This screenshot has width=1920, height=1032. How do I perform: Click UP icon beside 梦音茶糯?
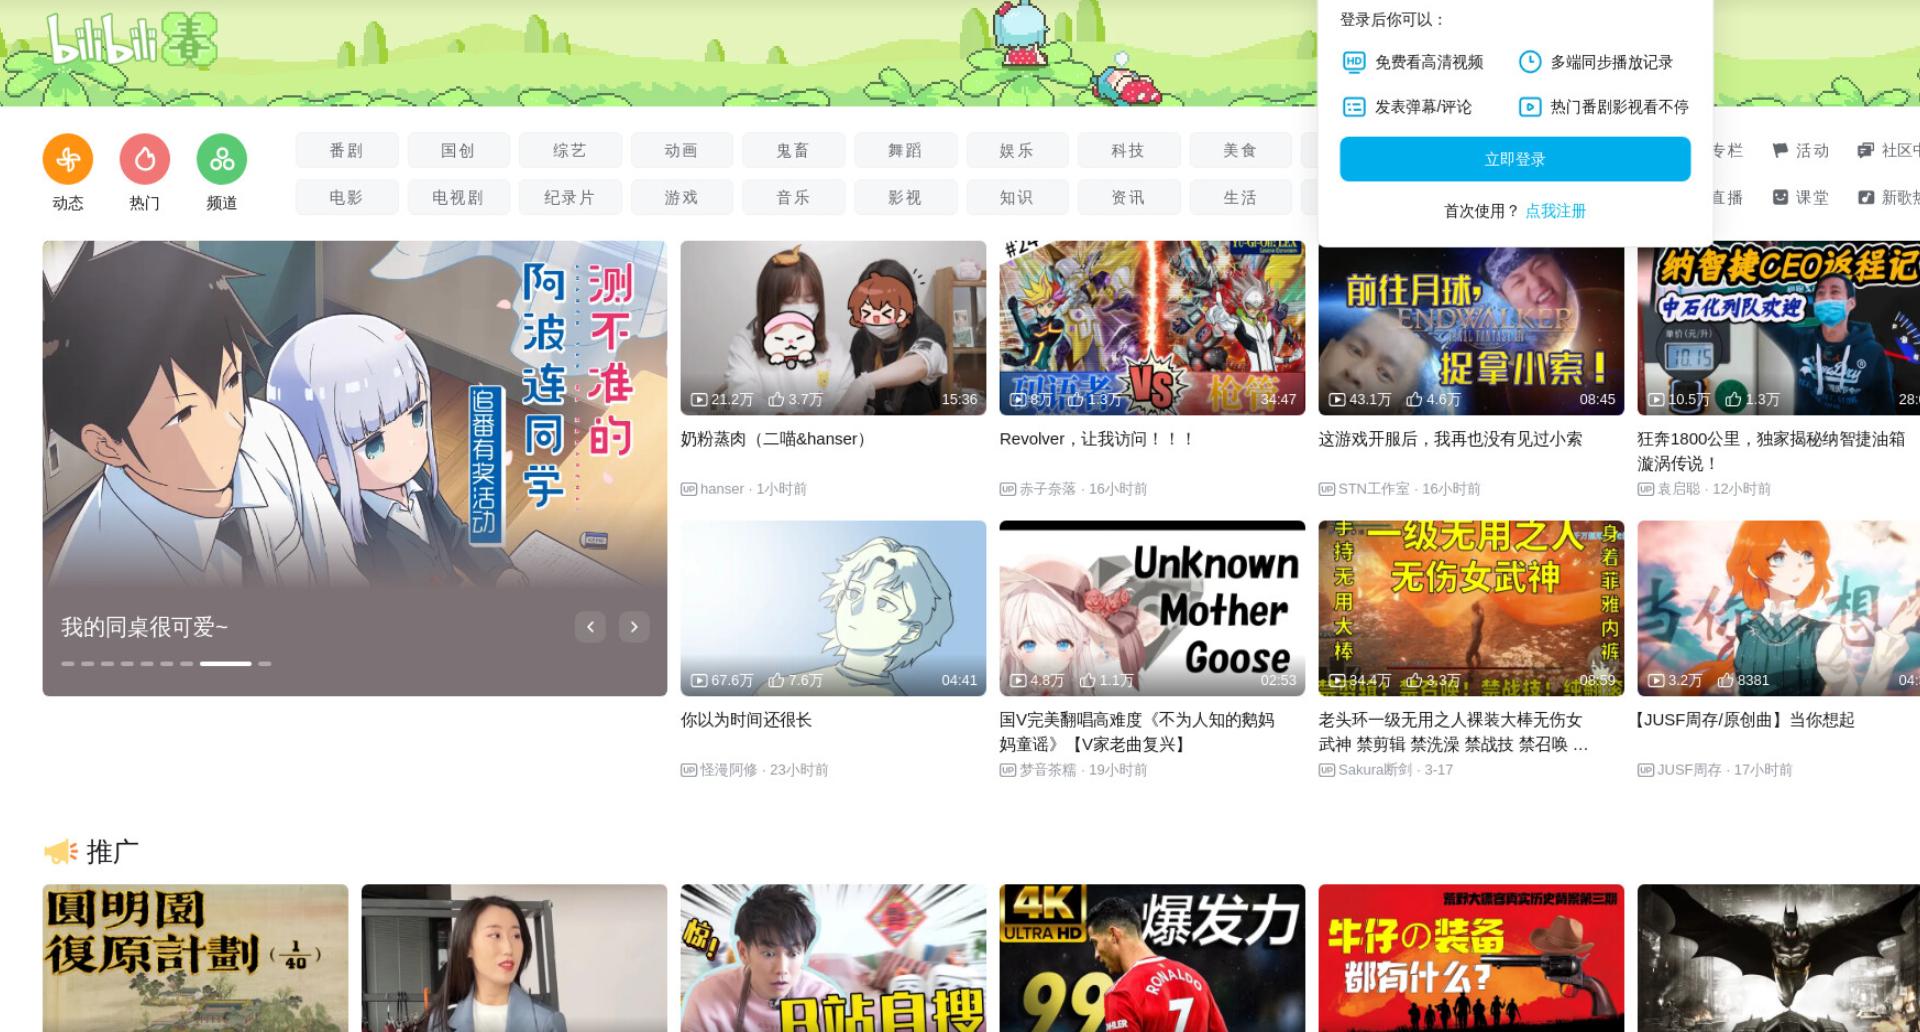click(x=1007, y=770)
